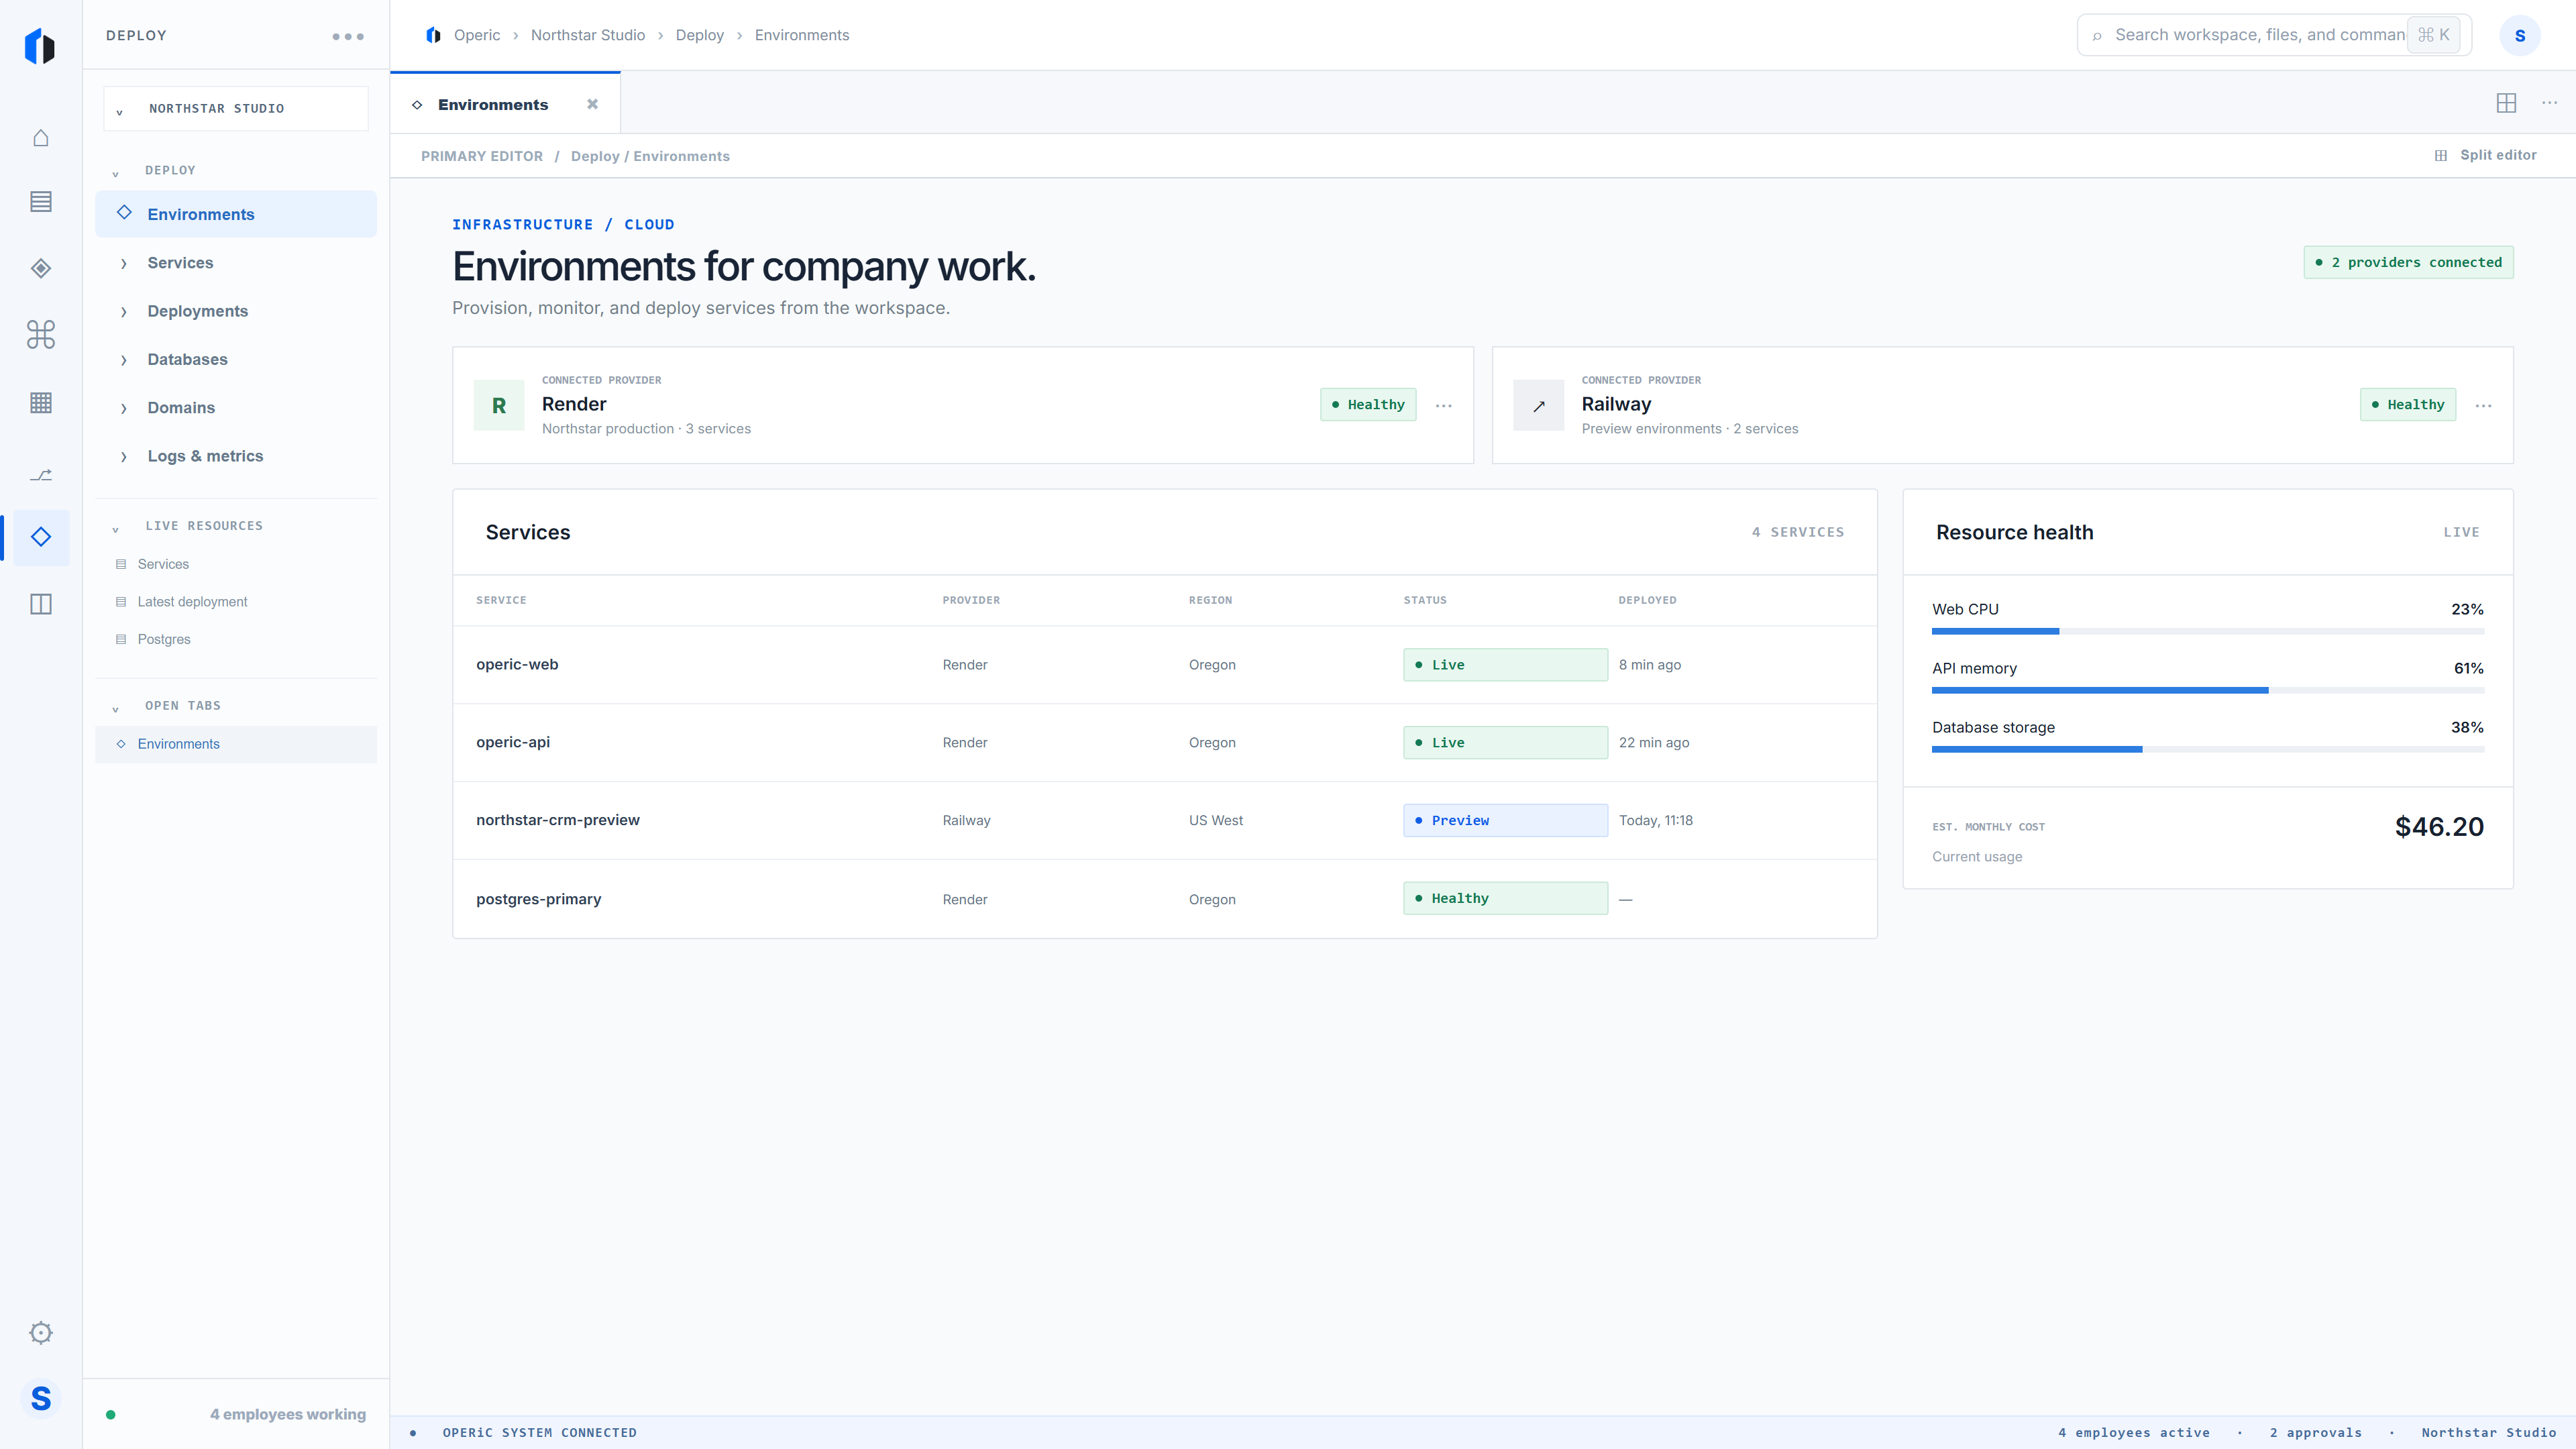Click the S user avatar in top bar

point(2519,35)
